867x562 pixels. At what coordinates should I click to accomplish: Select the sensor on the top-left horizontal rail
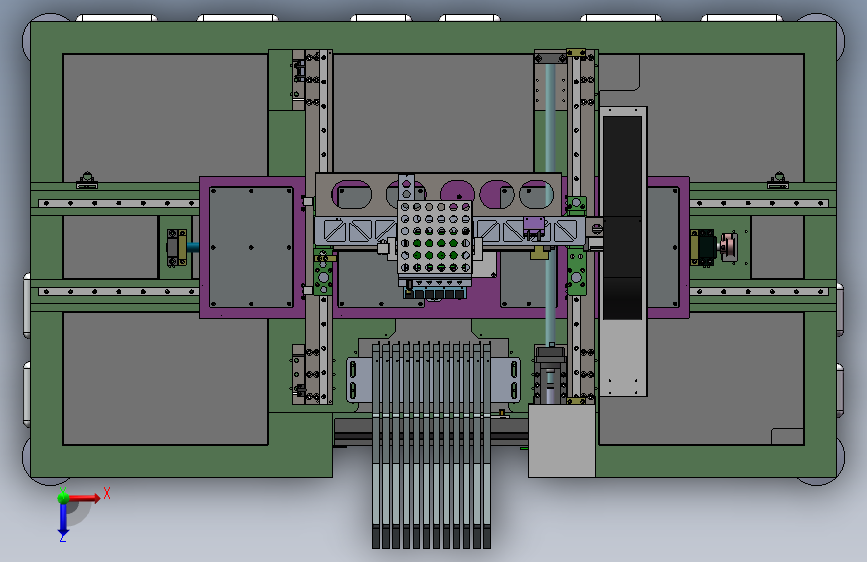pyautogui.click(x=87, y=180)
